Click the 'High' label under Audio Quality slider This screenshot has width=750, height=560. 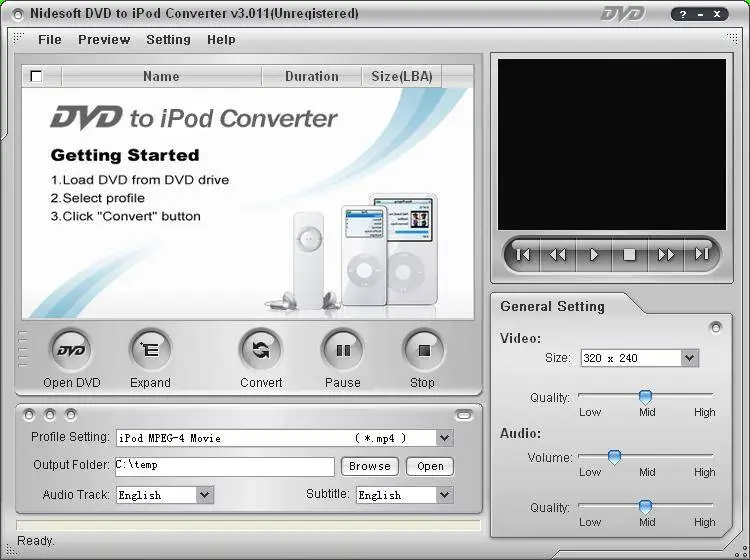coord(705,522)
